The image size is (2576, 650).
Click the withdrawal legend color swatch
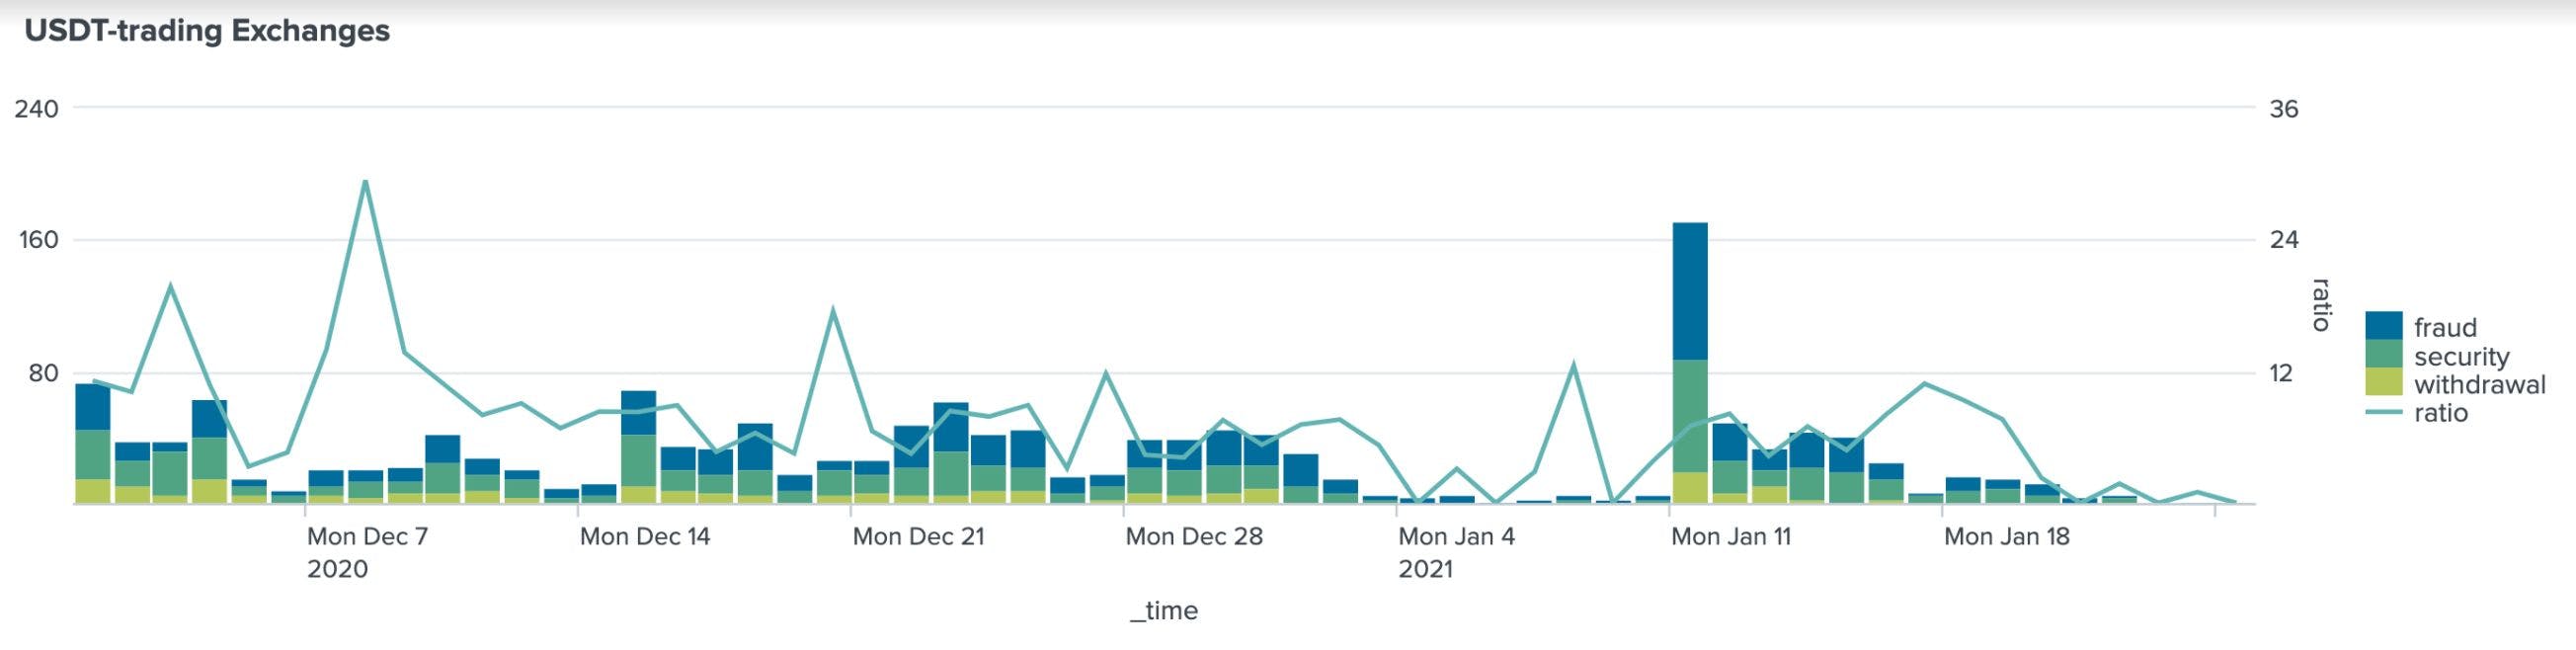[2383, 383]
